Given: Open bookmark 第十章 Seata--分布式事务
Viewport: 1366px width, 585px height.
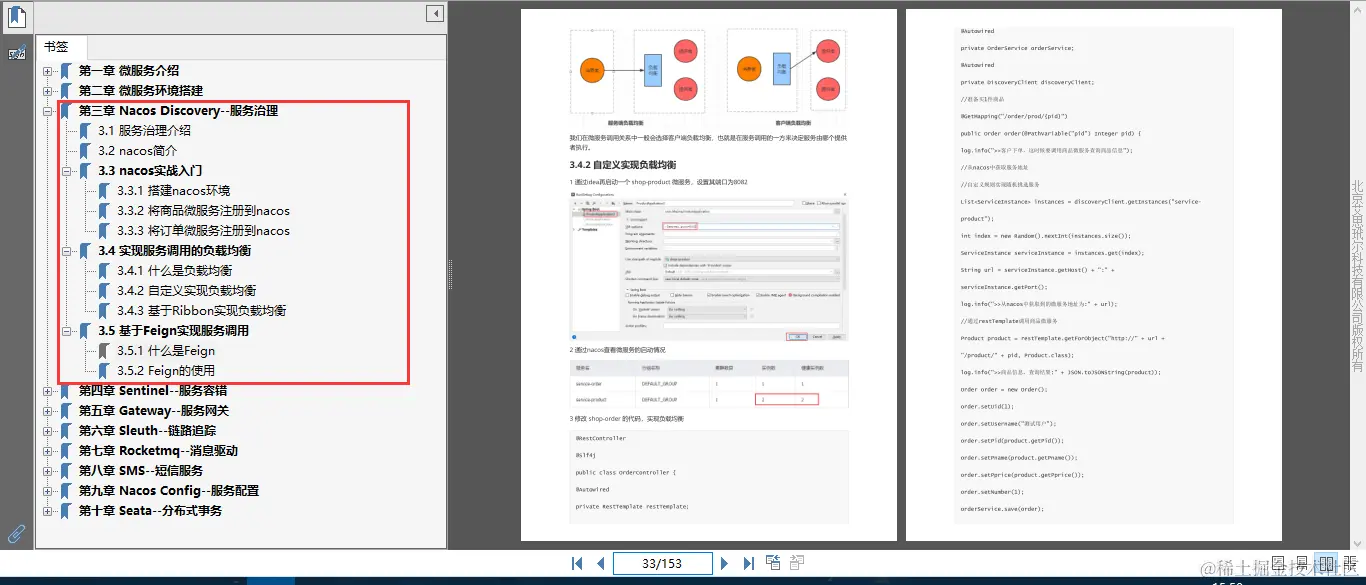Looking at the screenshot, I should click(150, 511).
